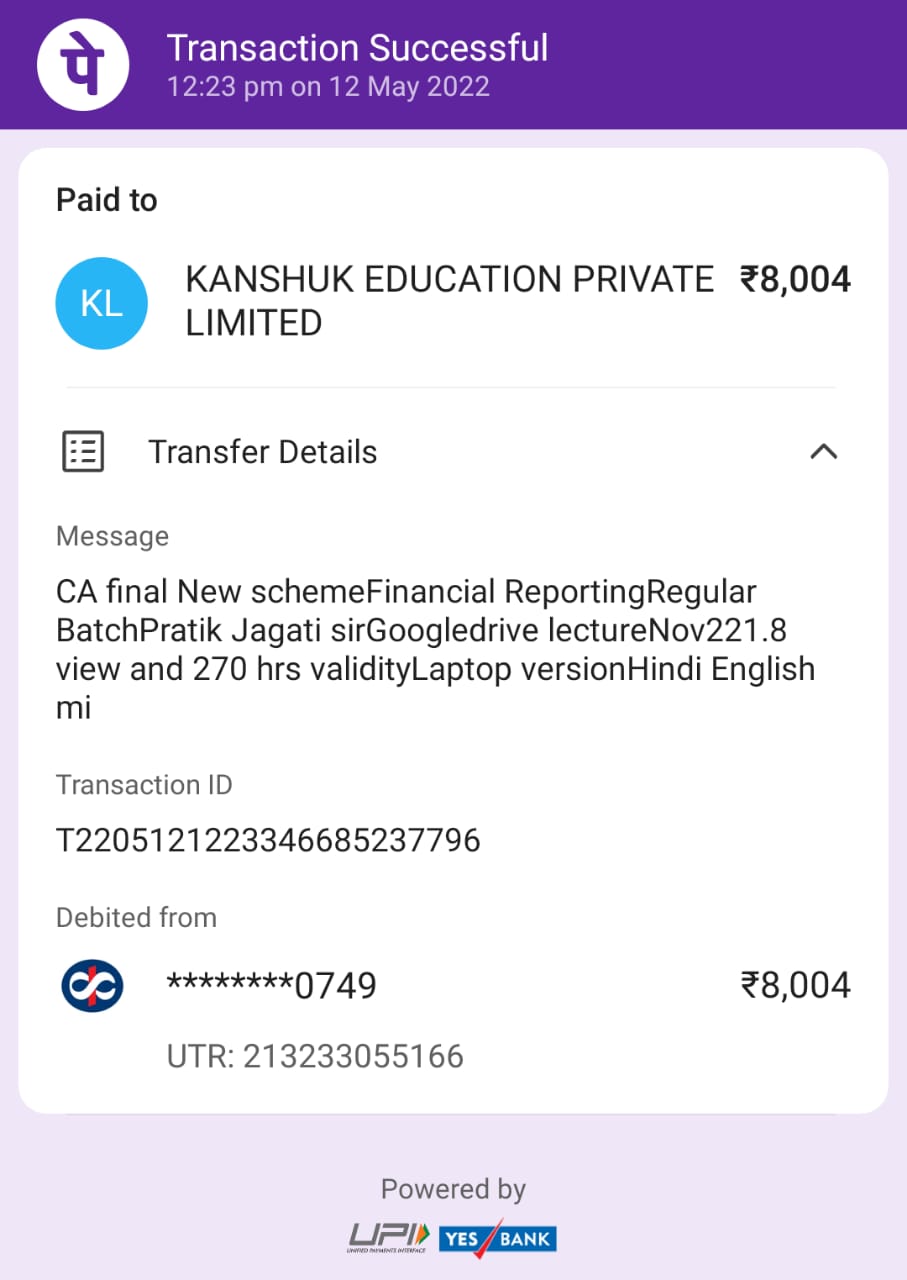This screenshot has height=1280, width=907.
Task: Tap the Powered by text
Action: pyautogui.click(x=453, y=1189)
